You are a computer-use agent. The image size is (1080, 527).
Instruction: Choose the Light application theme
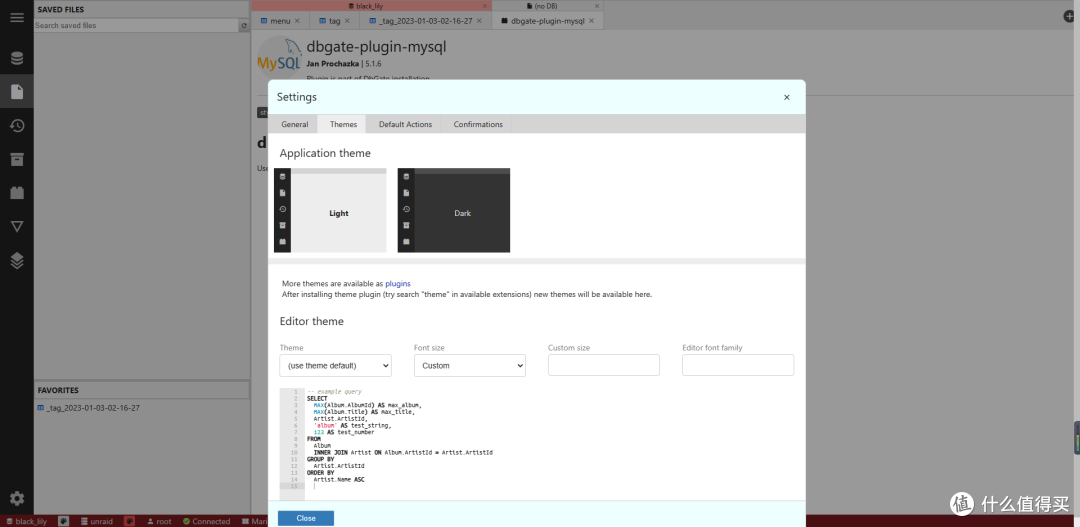pos(330,211)
